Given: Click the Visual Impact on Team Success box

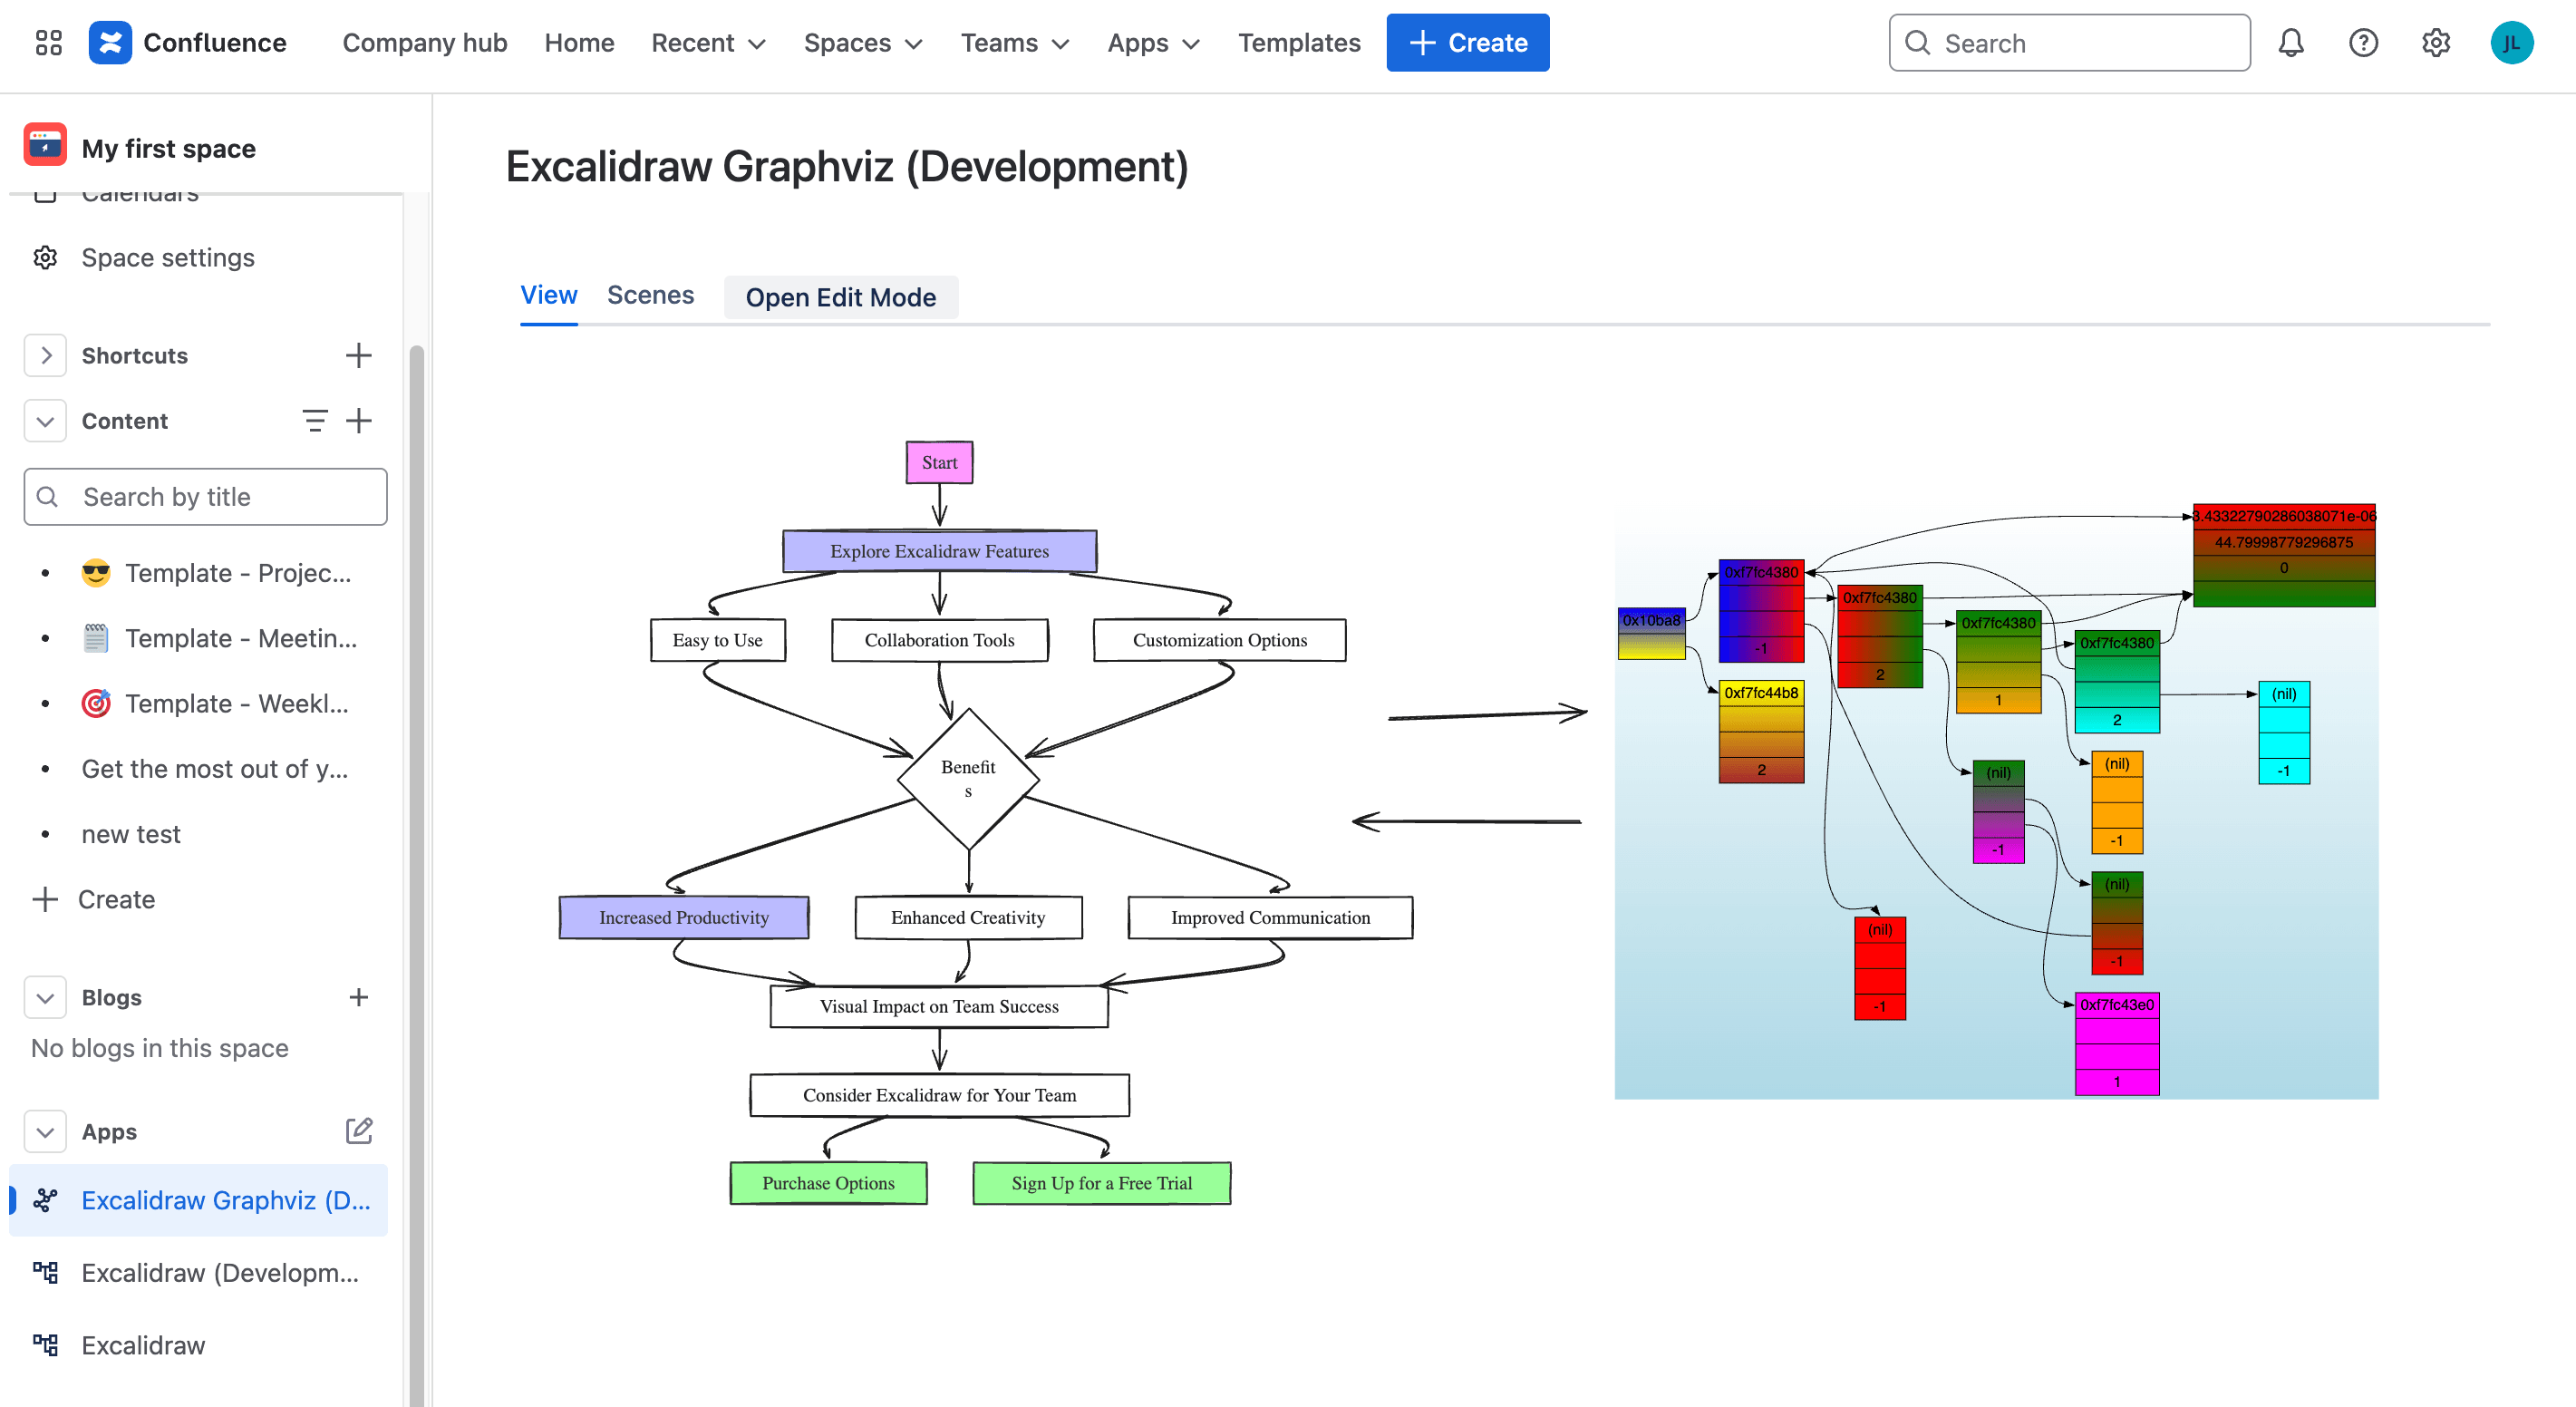Looking at the screenshot, I should pyautogui.click(x=939, y=1006).
